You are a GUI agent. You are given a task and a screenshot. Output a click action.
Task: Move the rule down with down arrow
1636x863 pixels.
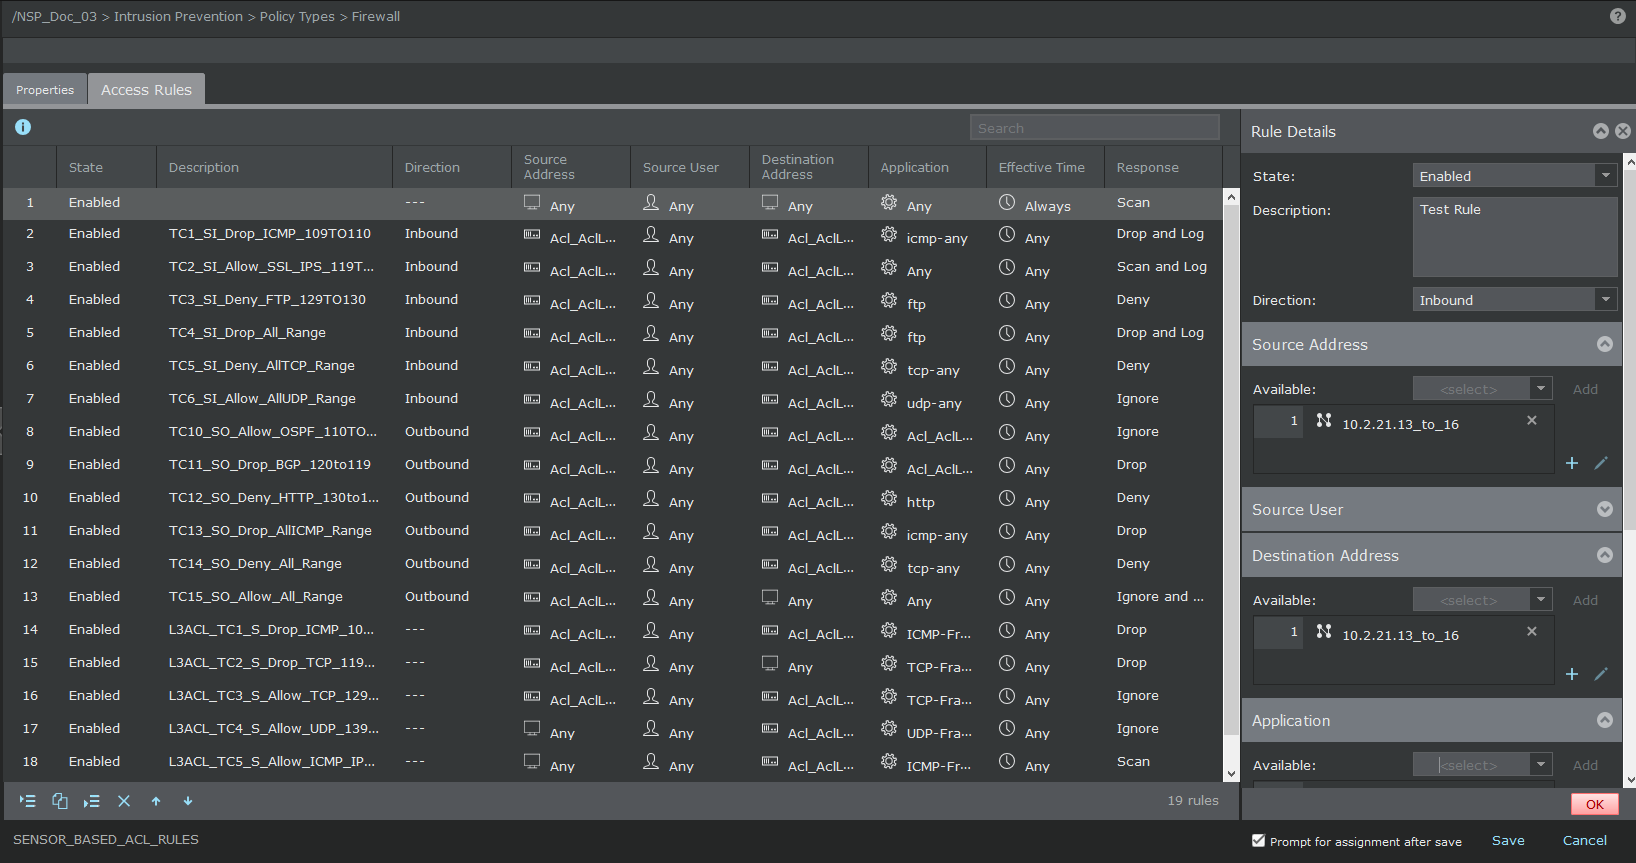pos(188,801)
